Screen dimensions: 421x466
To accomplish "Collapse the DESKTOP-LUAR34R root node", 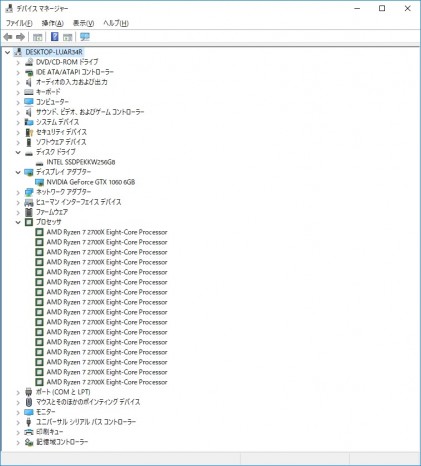I will click(x=7, y=52).
